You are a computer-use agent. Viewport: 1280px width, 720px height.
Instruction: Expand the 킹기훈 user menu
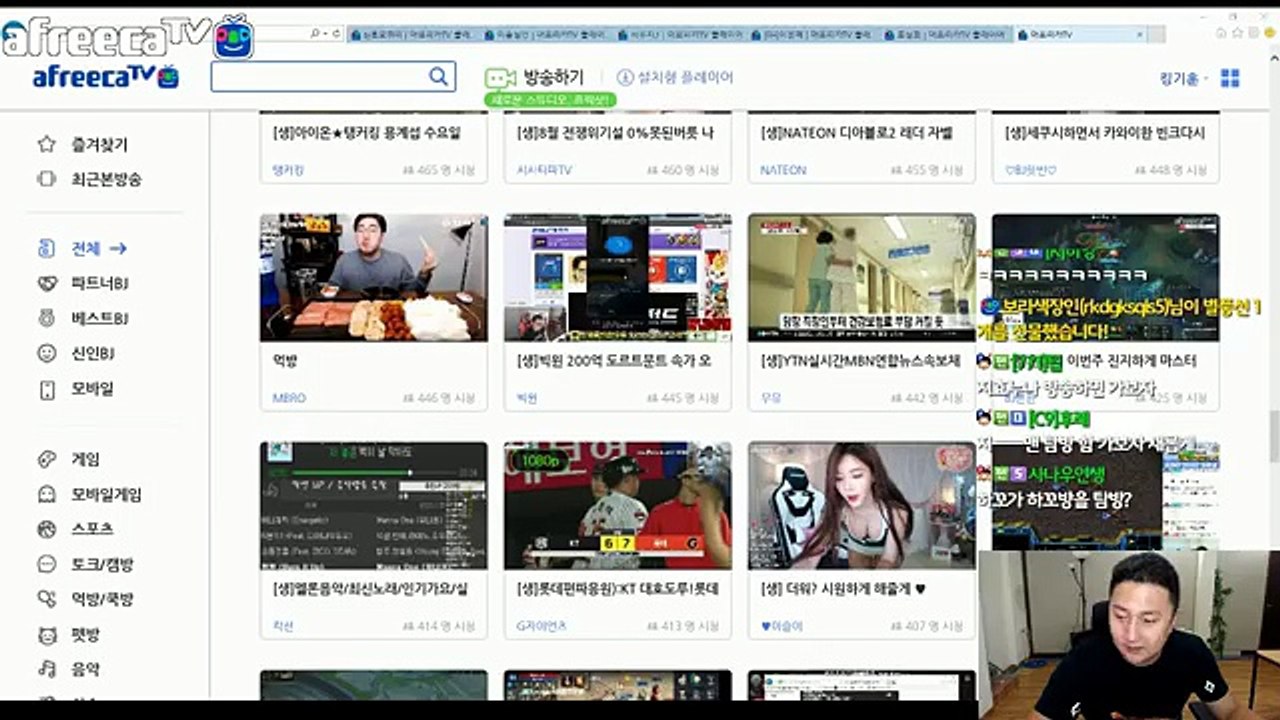(x=1184, y=78)
